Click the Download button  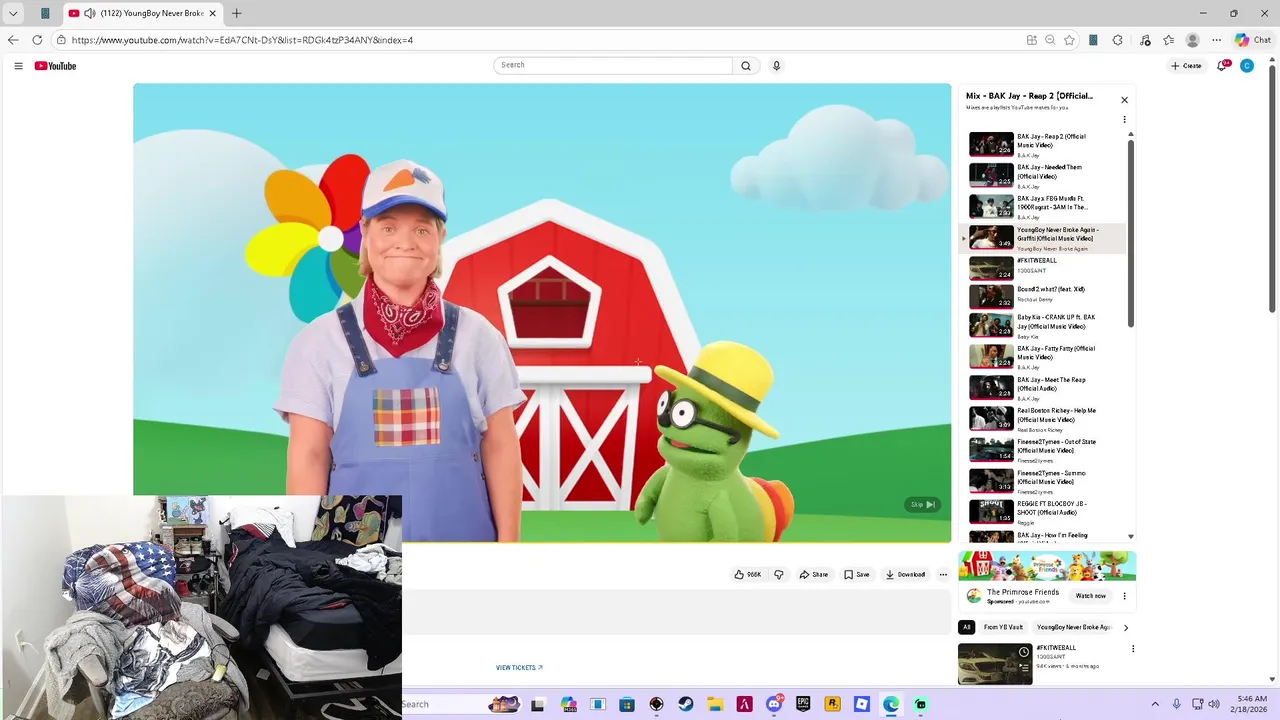[905, 575]
